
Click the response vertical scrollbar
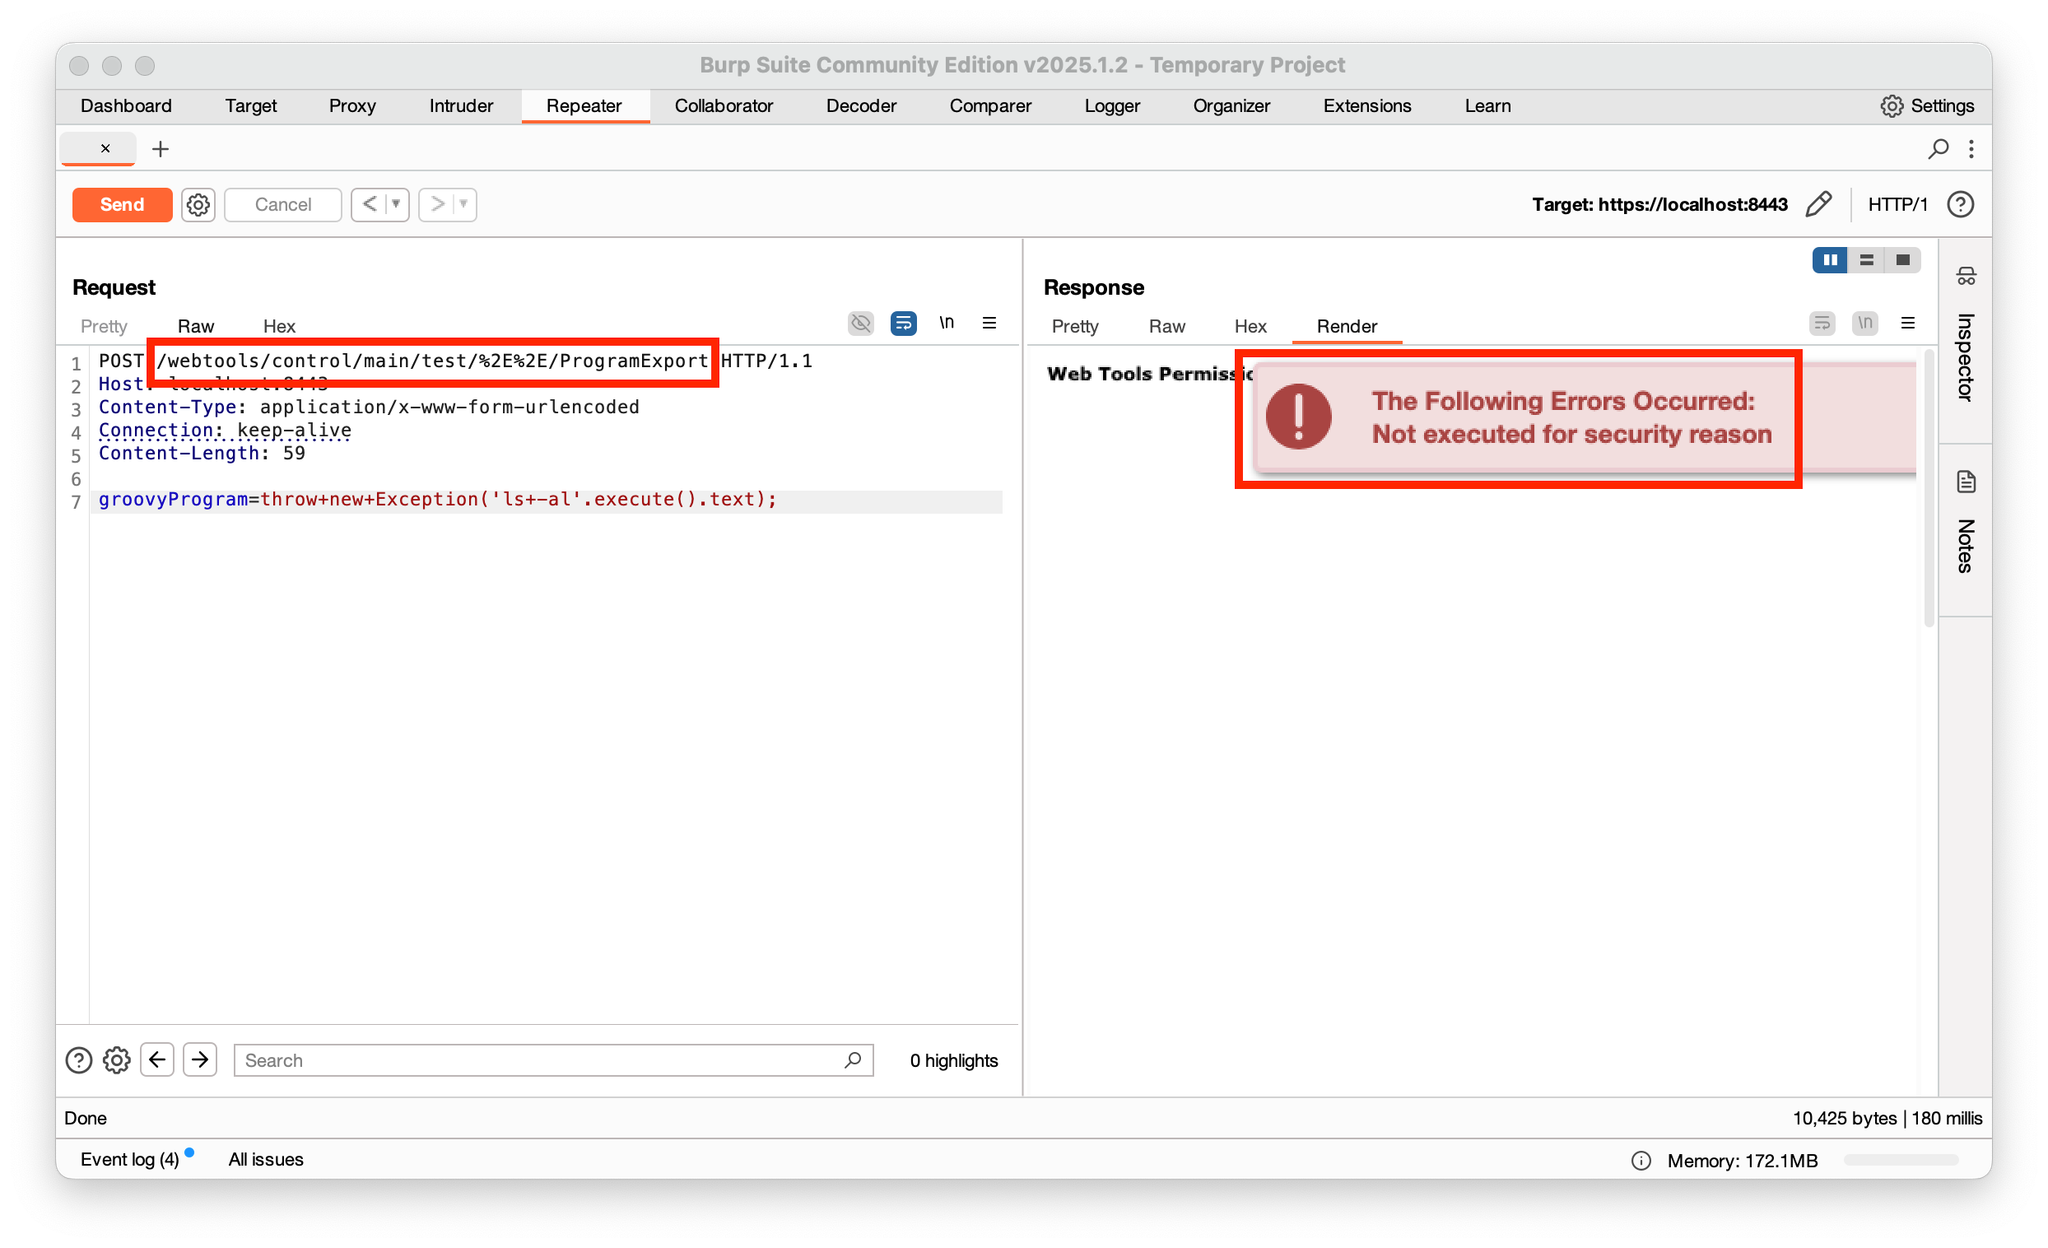1929,488
